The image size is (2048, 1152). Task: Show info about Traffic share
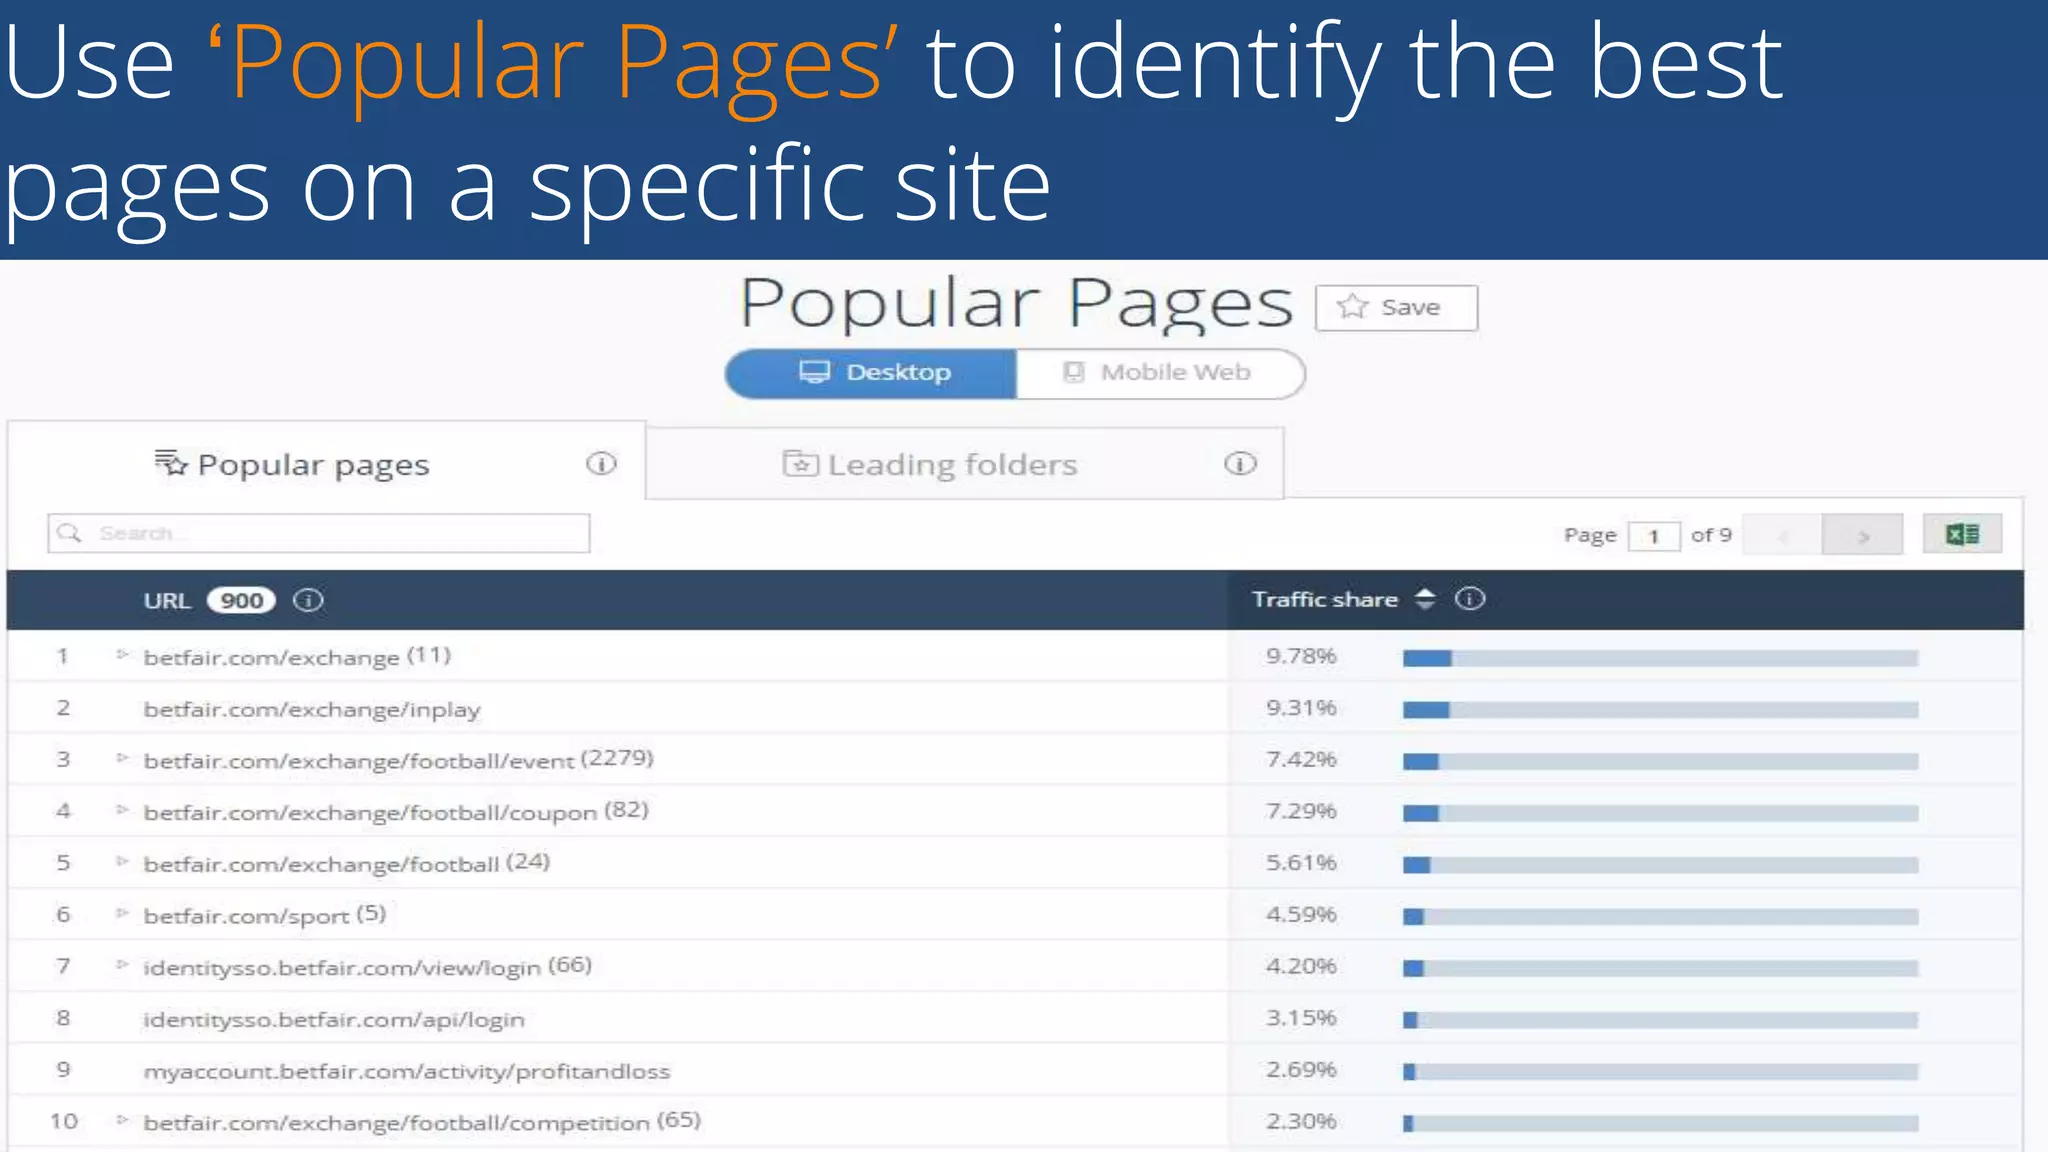click(x=1470, y=599)
